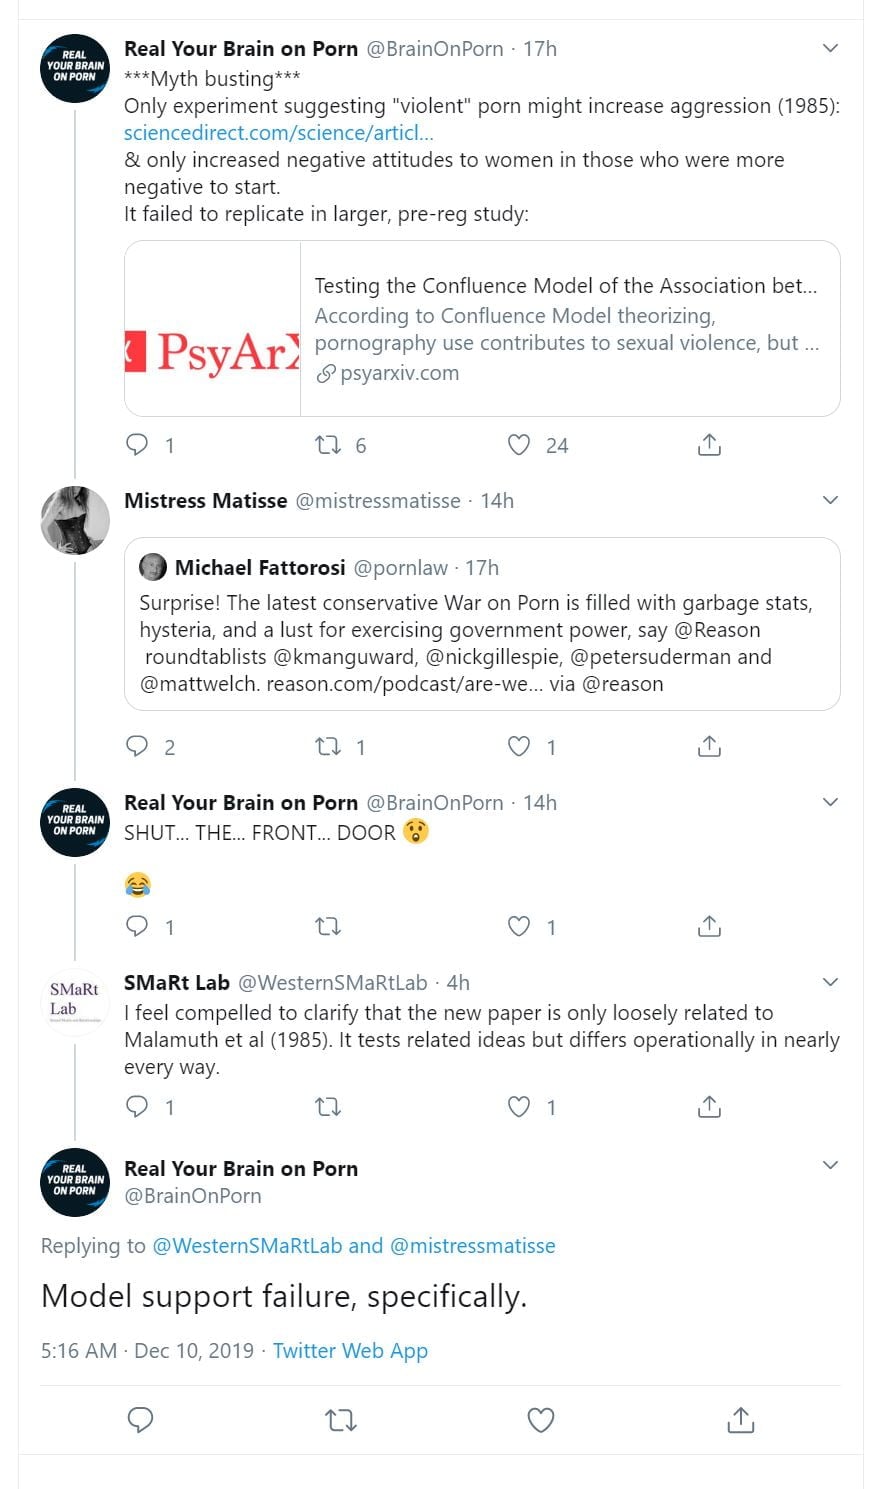The width and height of the screenshot is (885, 1489).
Task: Share the Myth busting tweet
Action: click(x=709, y=445)
